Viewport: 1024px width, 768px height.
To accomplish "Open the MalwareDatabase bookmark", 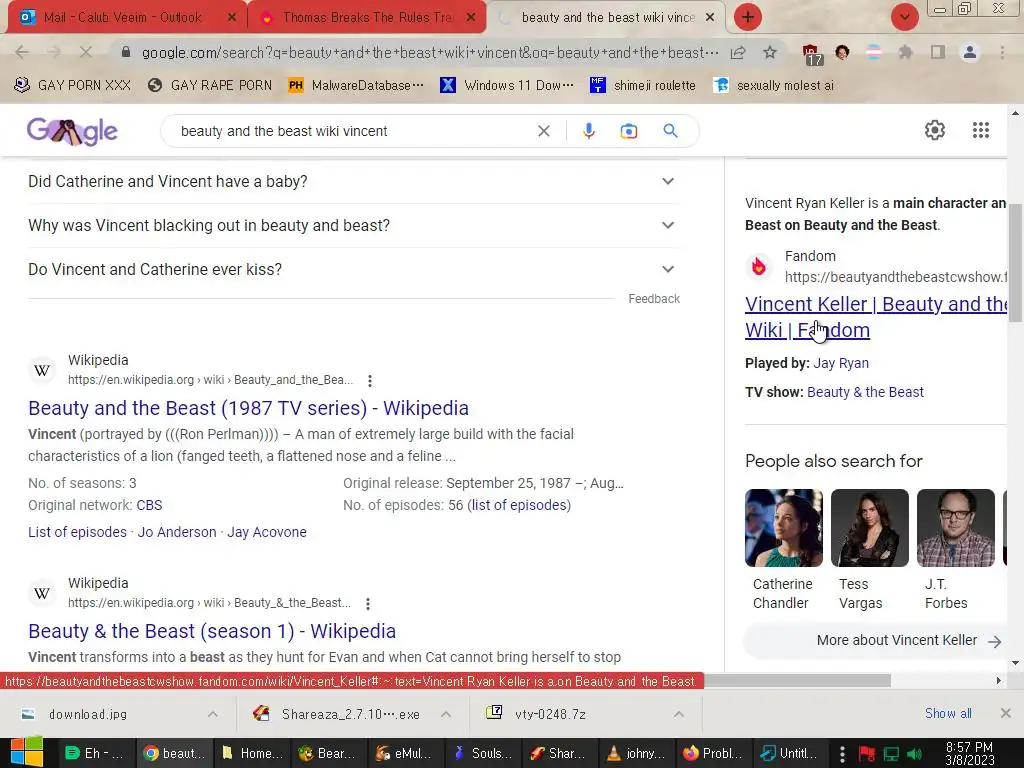I will coord(356,85).
